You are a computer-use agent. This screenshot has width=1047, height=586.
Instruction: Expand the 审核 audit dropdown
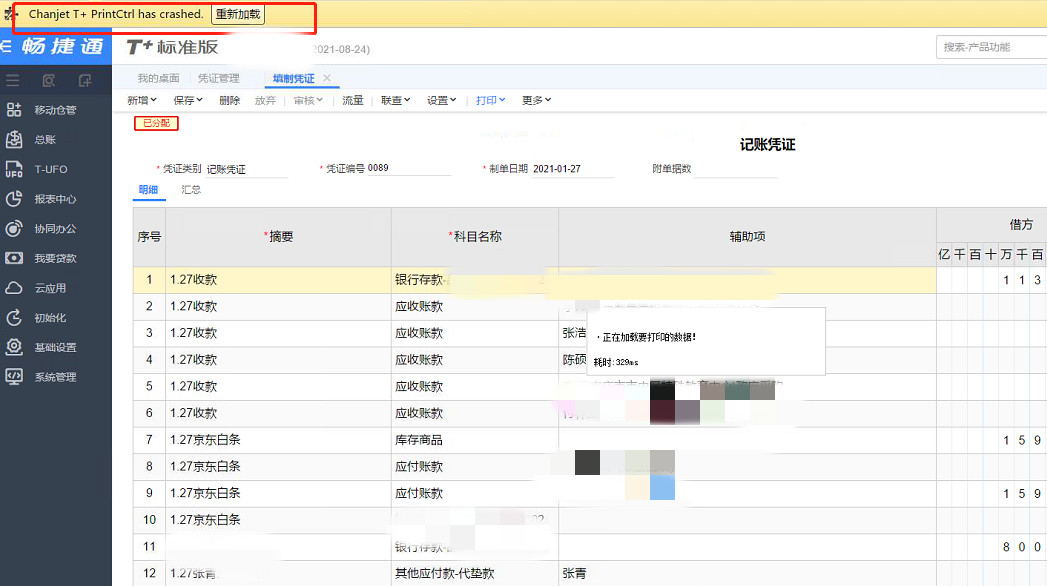pos(308,100)
